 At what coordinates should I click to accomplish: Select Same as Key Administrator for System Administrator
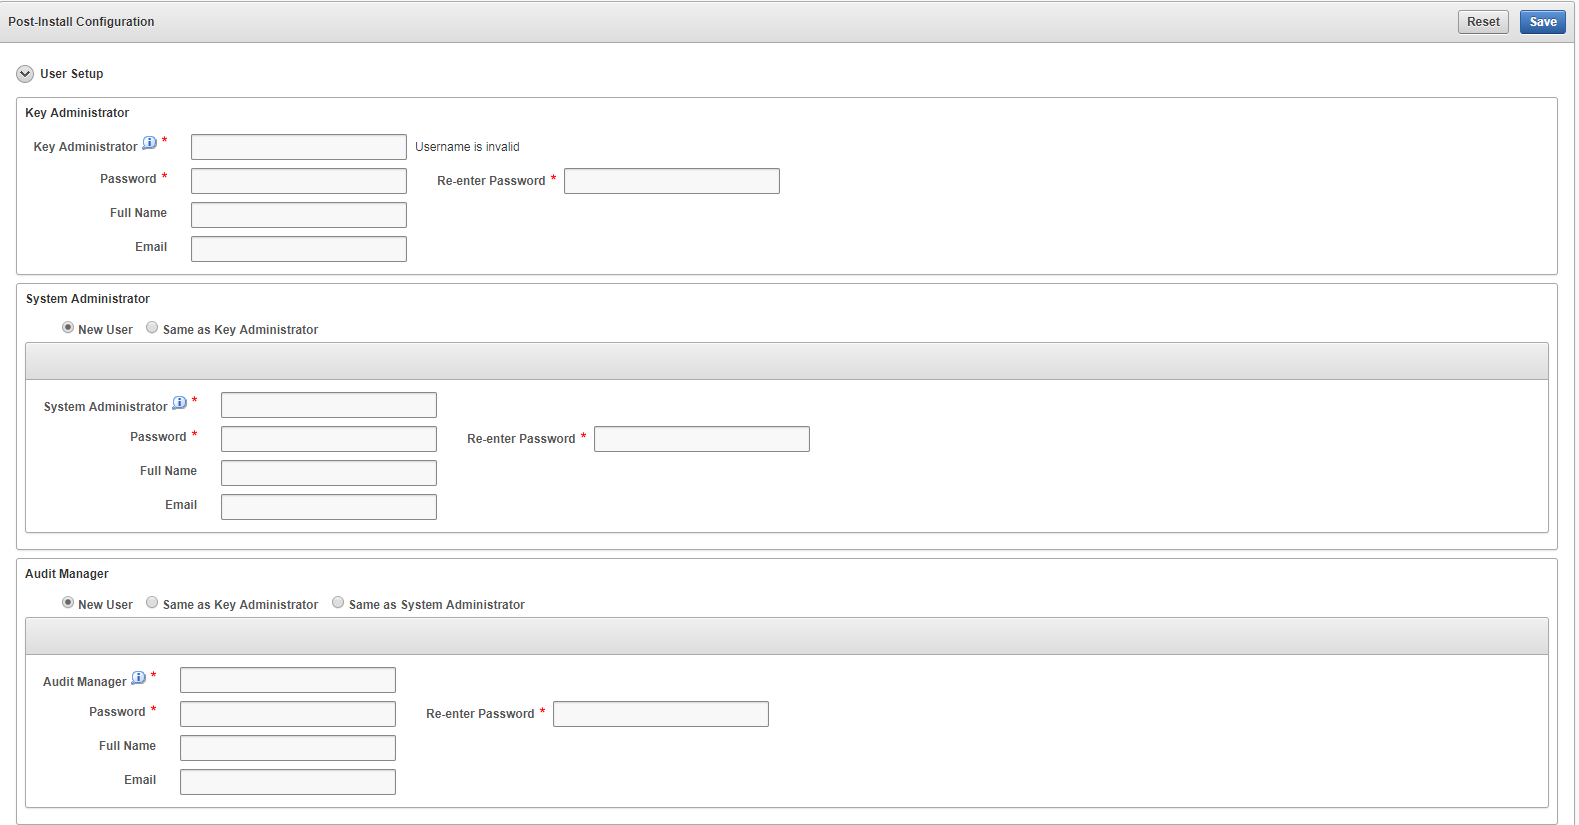point(152,328)
